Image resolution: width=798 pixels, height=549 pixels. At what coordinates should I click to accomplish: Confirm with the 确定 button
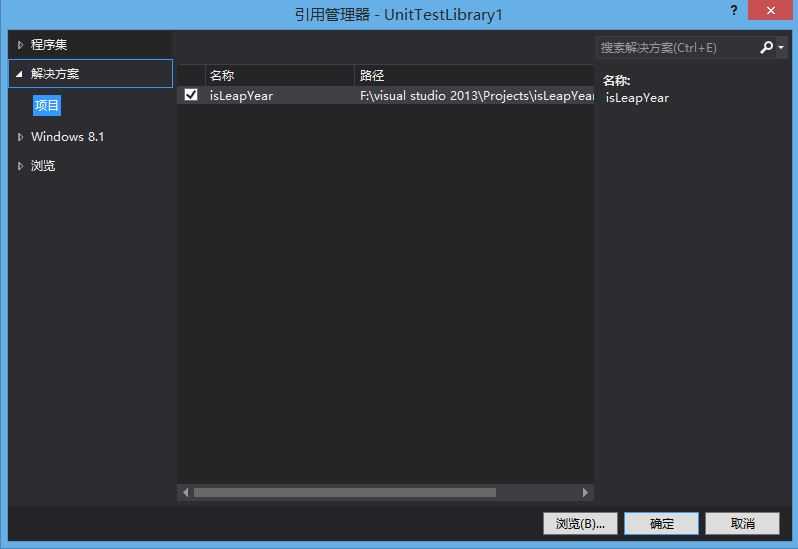(x=662, y=524)
